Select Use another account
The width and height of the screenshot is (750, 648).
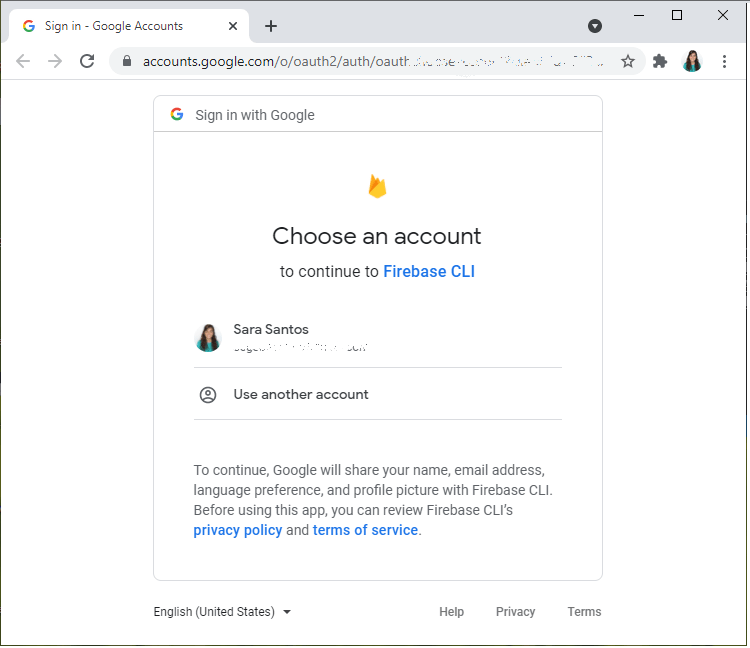(301, 395)
